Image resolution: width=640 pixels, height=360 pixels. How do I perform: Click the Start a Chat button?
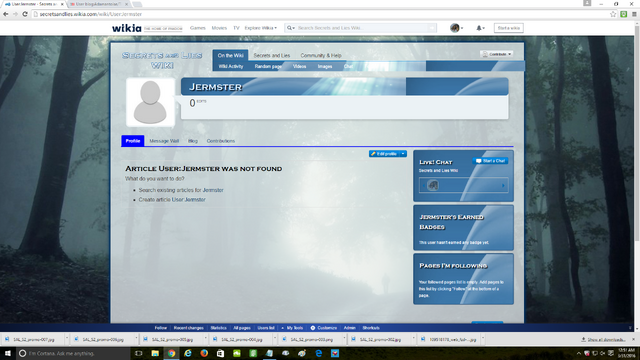(490, 161)
